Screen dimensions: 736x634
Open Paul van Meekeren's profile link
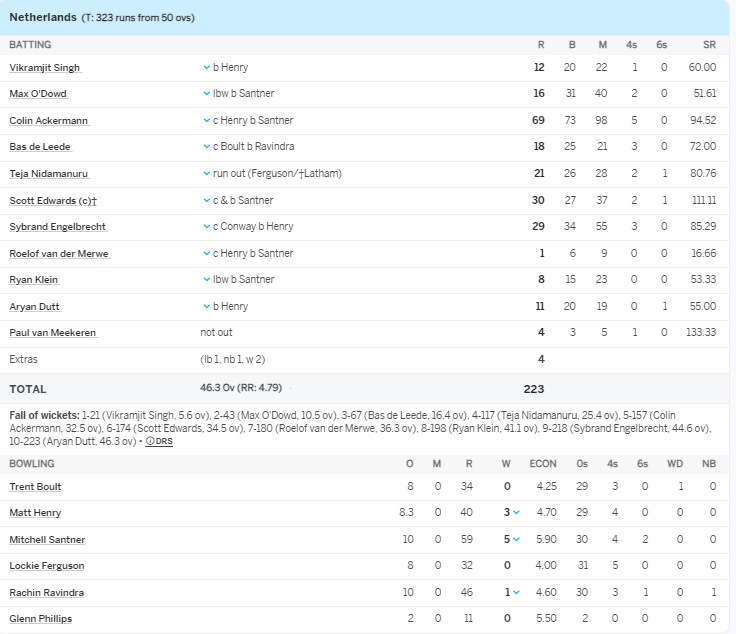click(x=52, y=333)
